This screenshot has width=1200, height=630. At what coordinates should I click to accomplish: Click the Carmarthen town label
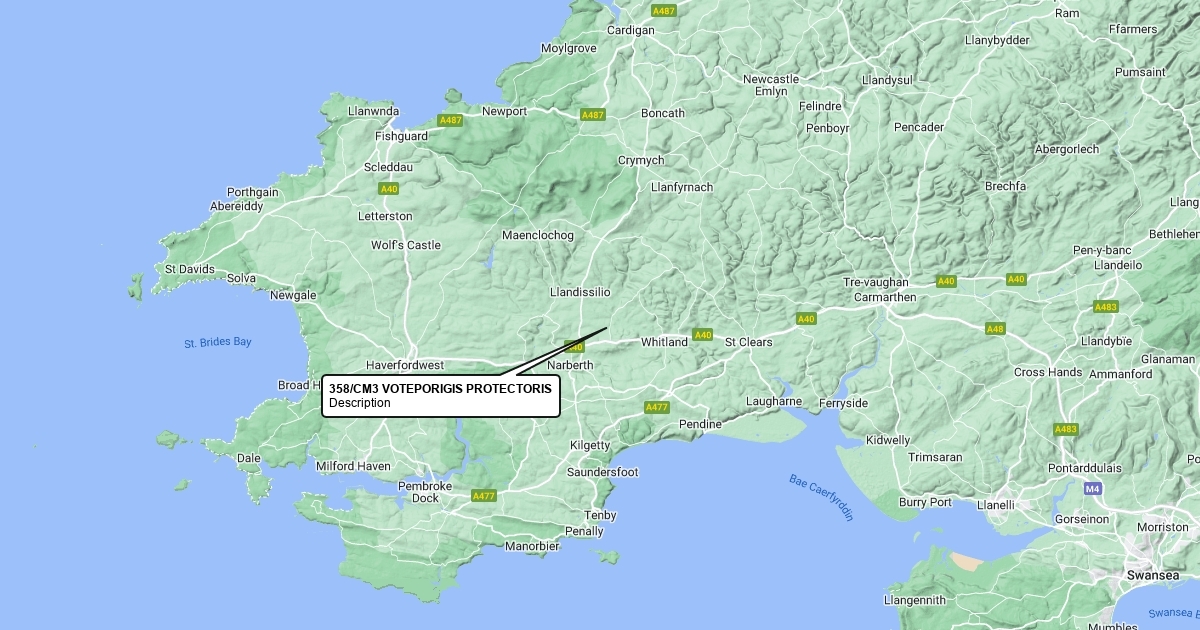click(x=884, y=297)
